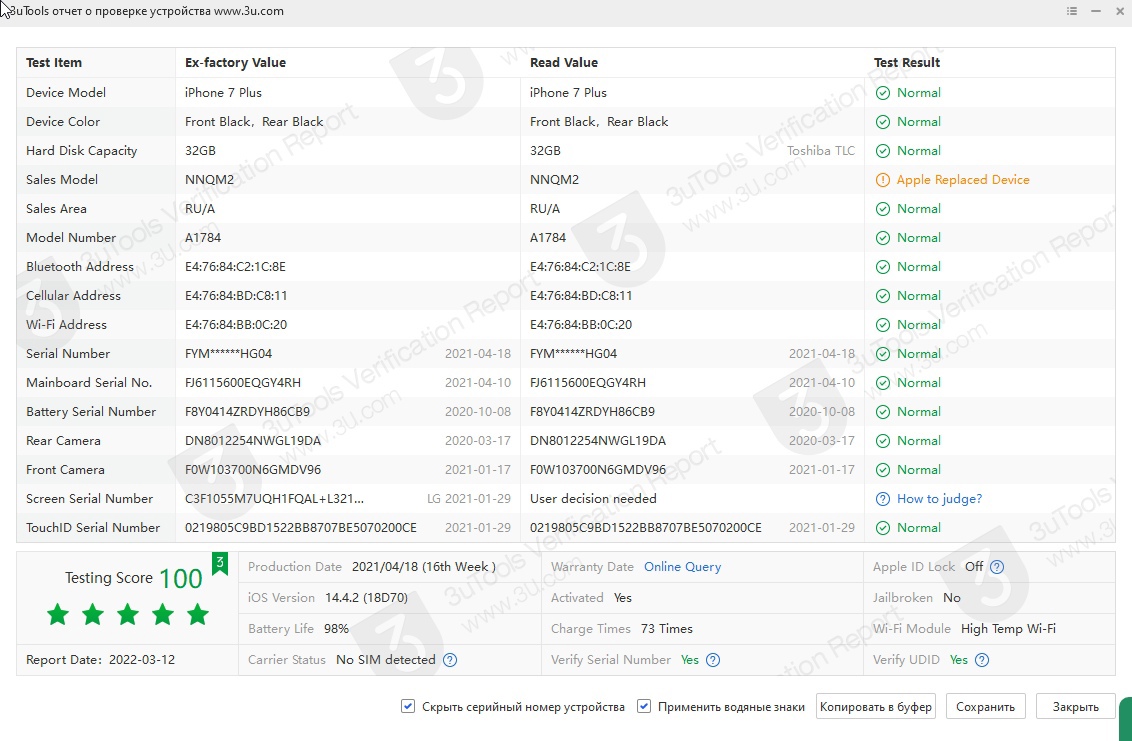This screenshot has height=741, width=1132.
Task: Click the Test Result column header
Action: coord(907,63)
